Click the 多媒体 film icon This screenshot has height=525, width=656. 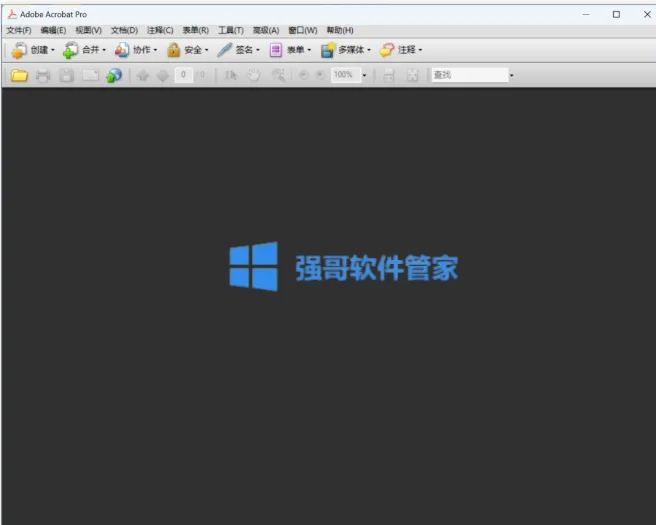point(328,50)
